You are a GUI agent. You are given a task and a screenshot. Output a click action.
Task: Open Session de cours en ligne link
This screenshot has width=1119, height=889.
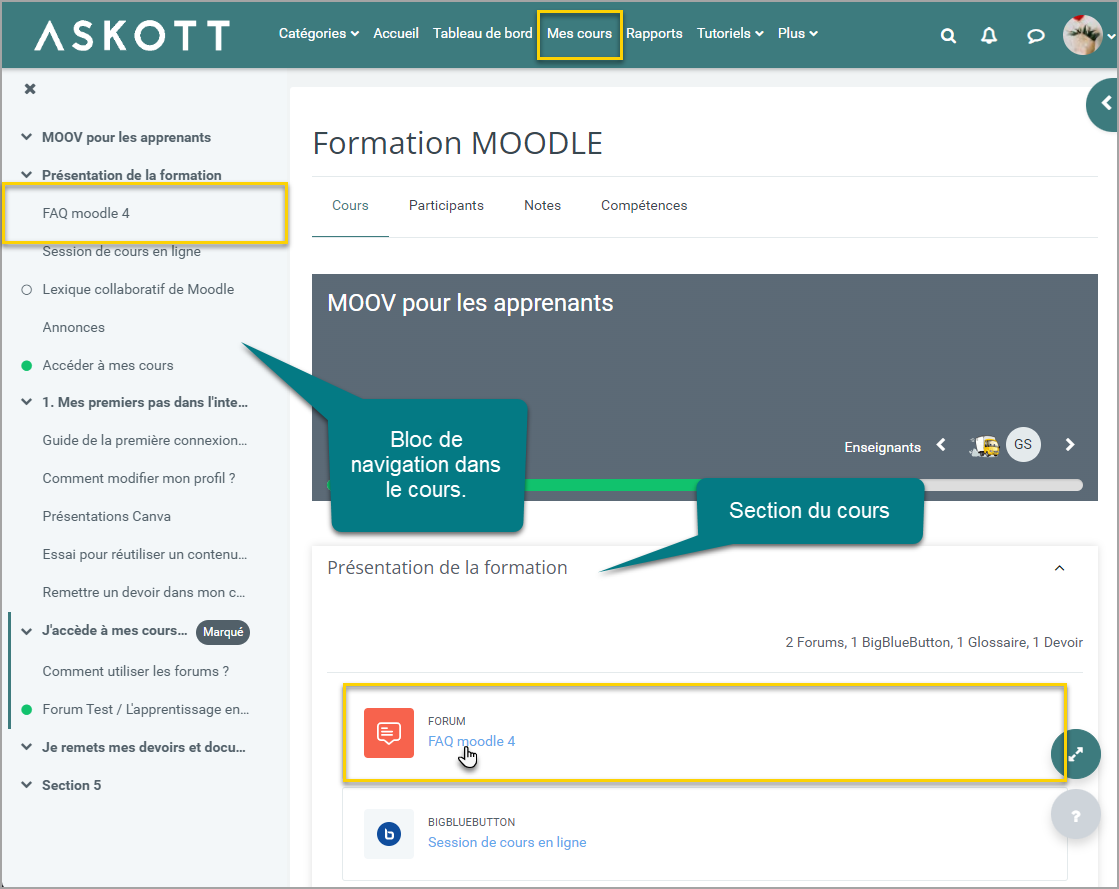click(x=507, y=843)
